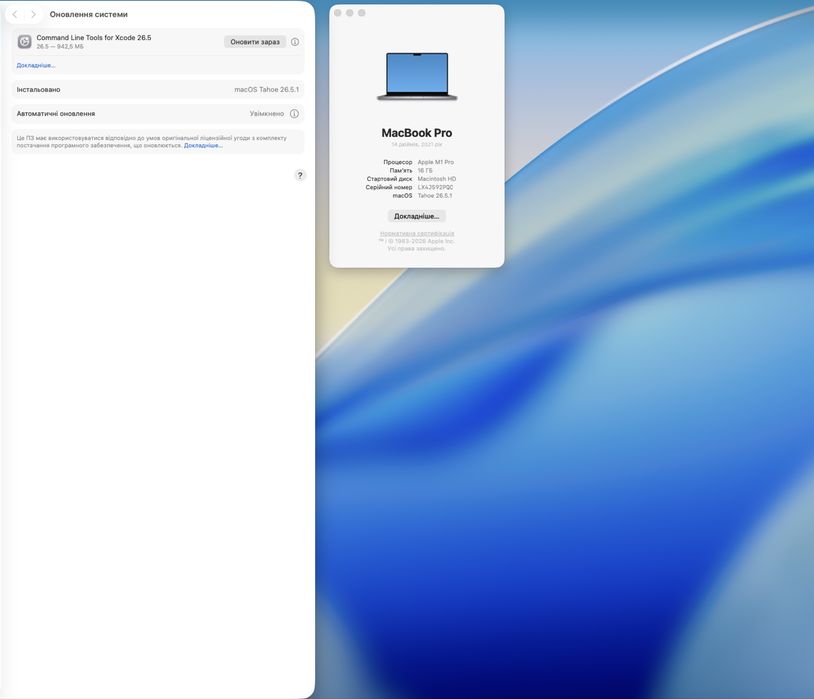Close the About This Mac window
This screenshot has width=814, height=699.
point(338,13)
